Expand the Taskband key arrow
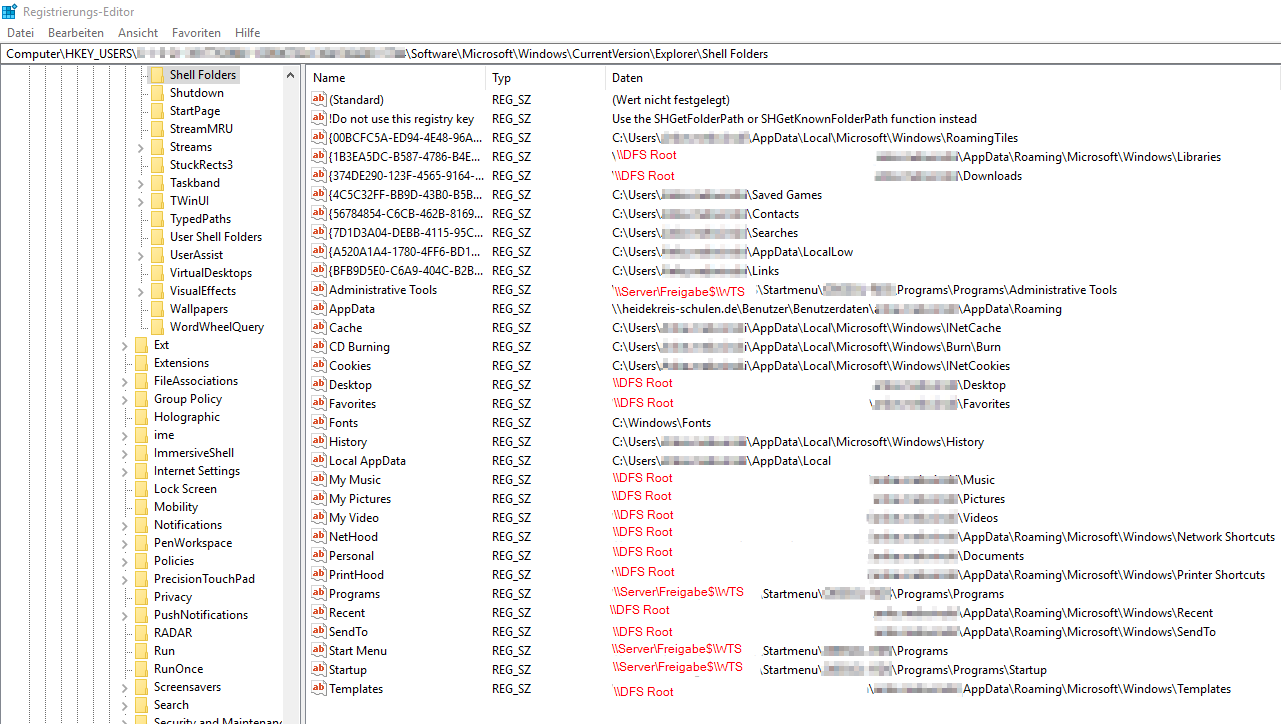The image size is (1281, 724). (x=140, y=183)
